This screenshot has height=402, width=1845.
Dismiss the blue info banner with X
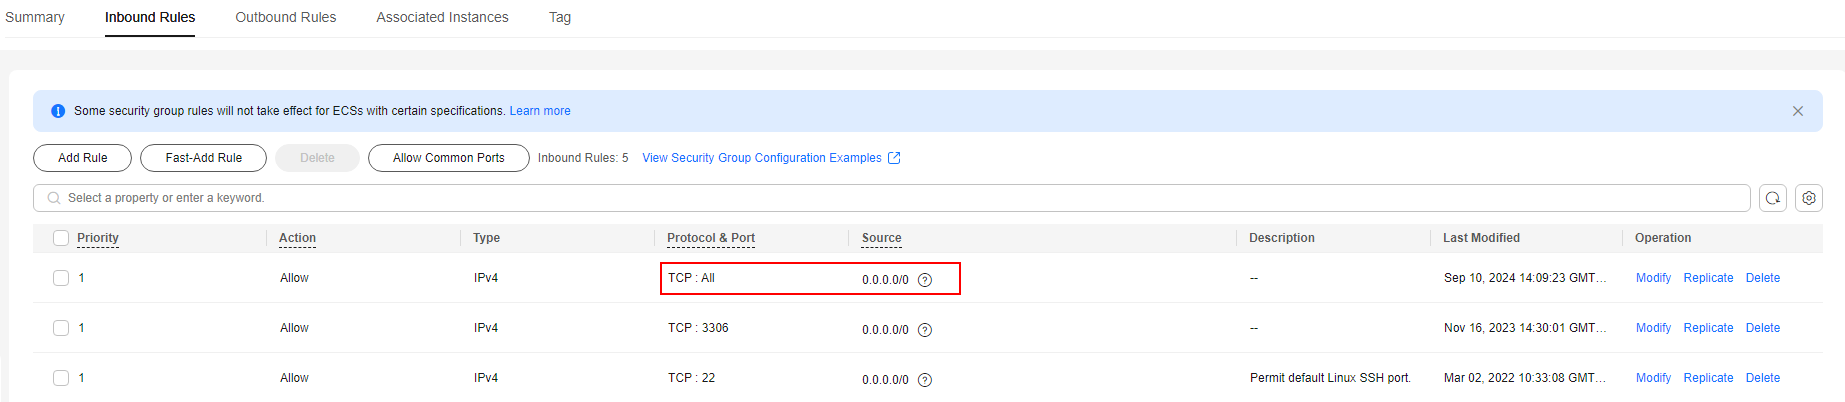coord(1798,111)
